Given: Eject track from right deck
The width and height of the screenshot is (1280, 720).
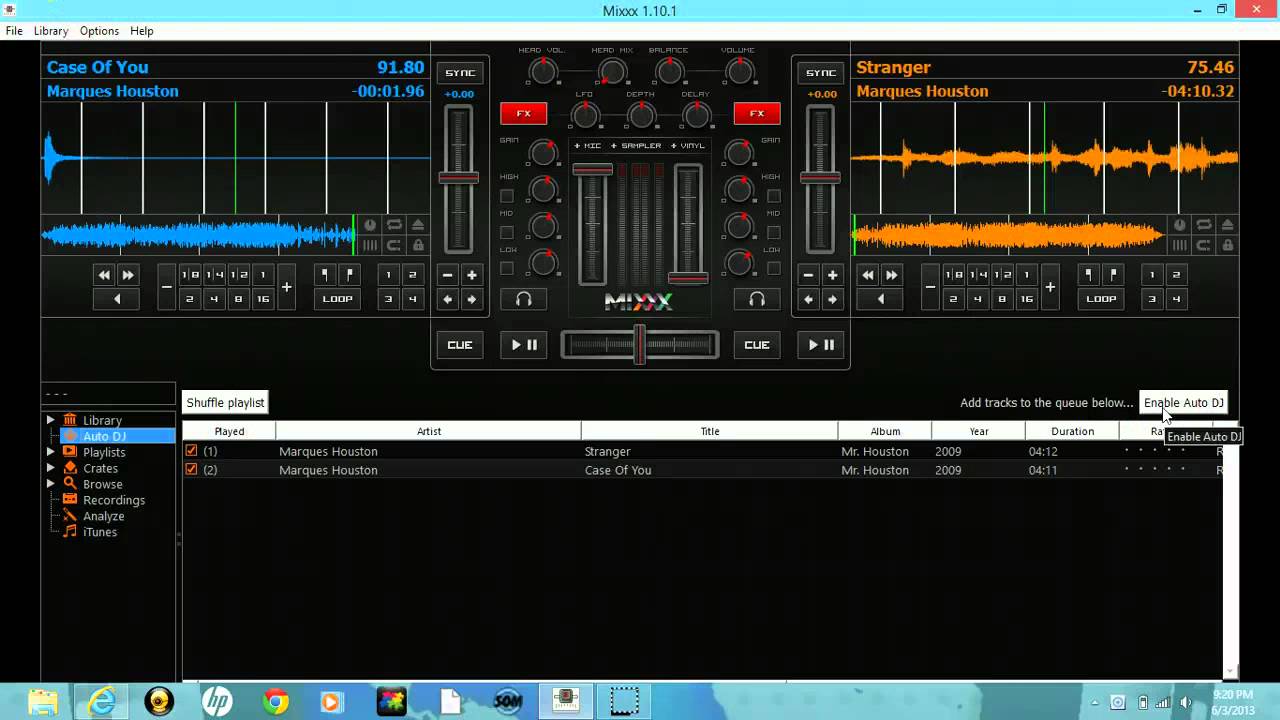Looking at the screenshot, I should [x=1227, y=225].
